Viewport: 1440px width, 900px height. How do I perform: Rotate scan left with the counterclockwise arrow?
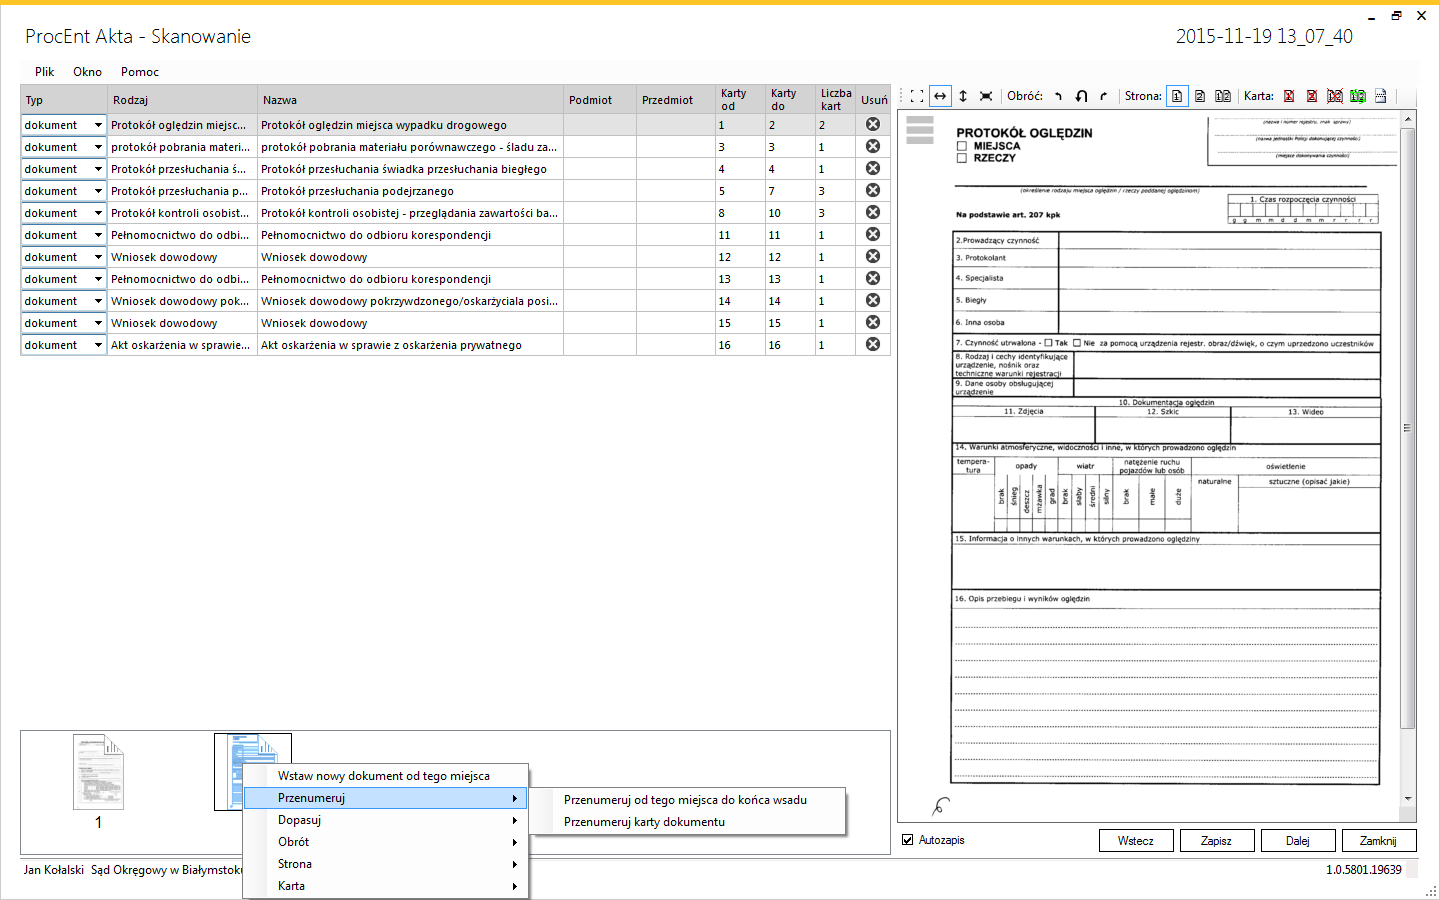tap(1058, 96)
